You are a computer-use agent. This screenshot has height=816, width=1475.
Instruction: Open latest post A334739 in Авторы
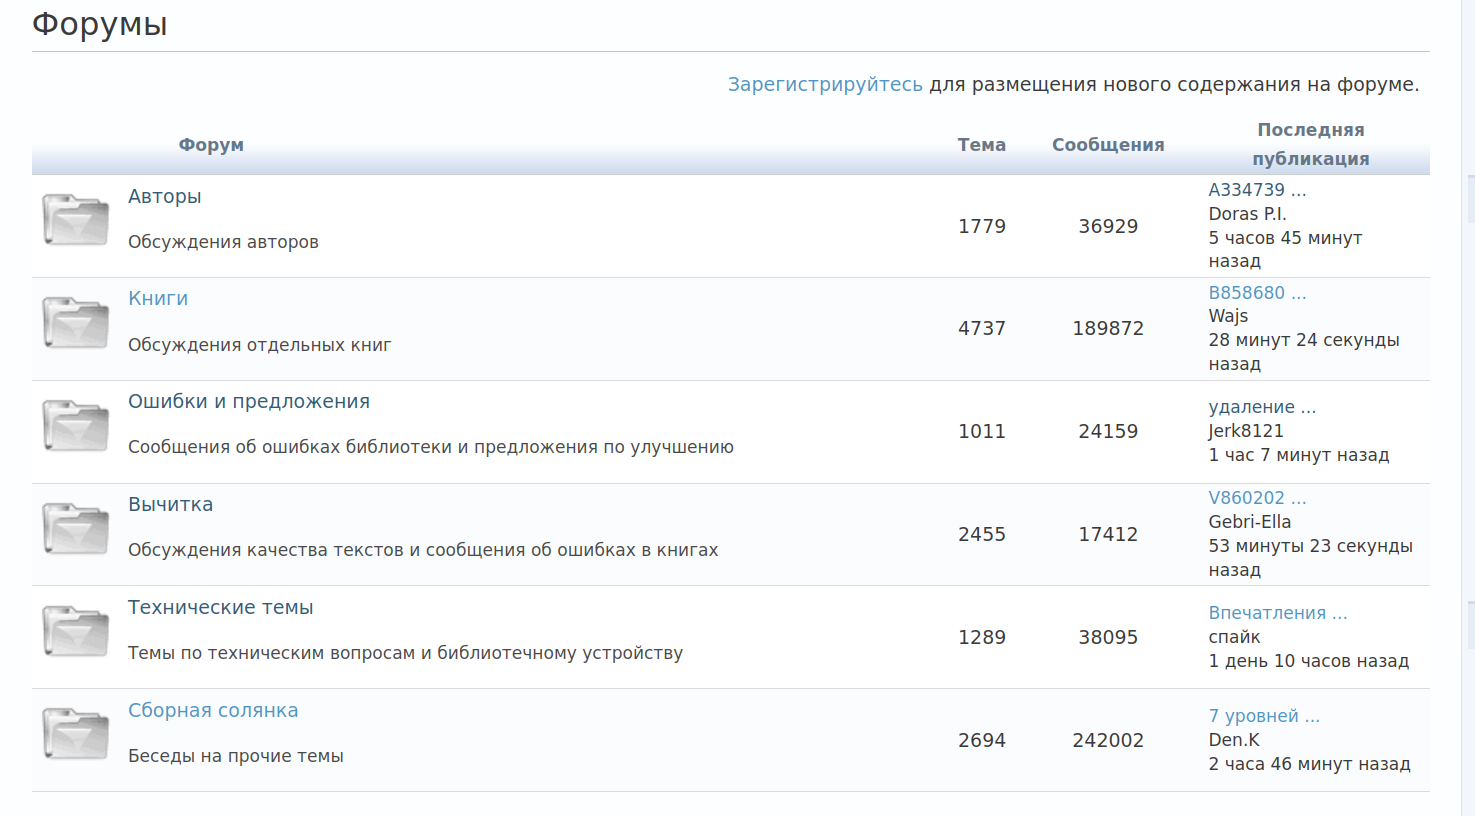click(x=1256, y=190)
